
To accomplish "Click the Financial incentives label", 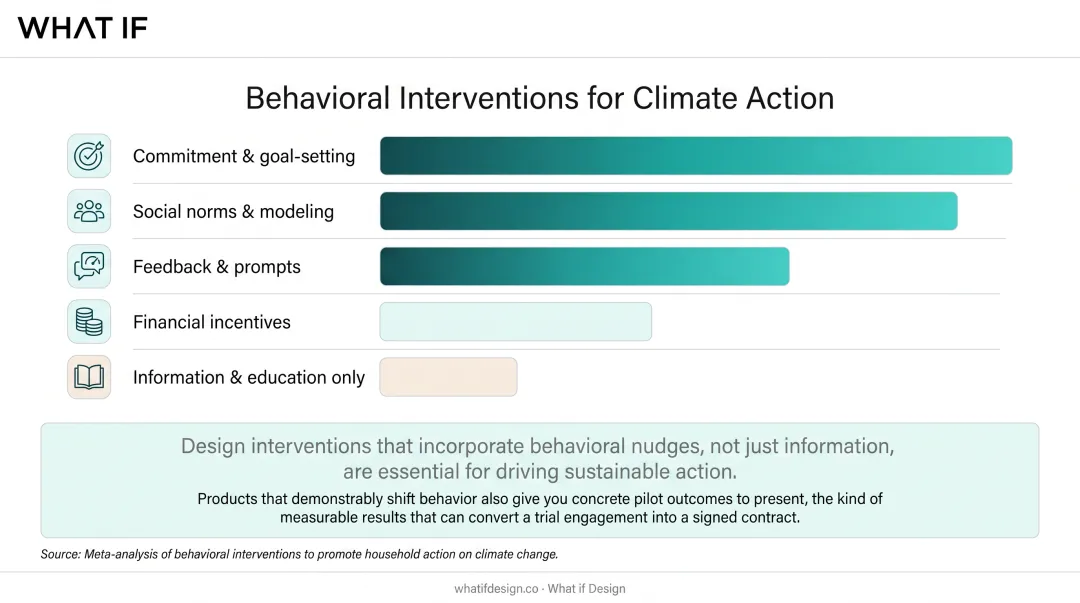I will 211,322.
